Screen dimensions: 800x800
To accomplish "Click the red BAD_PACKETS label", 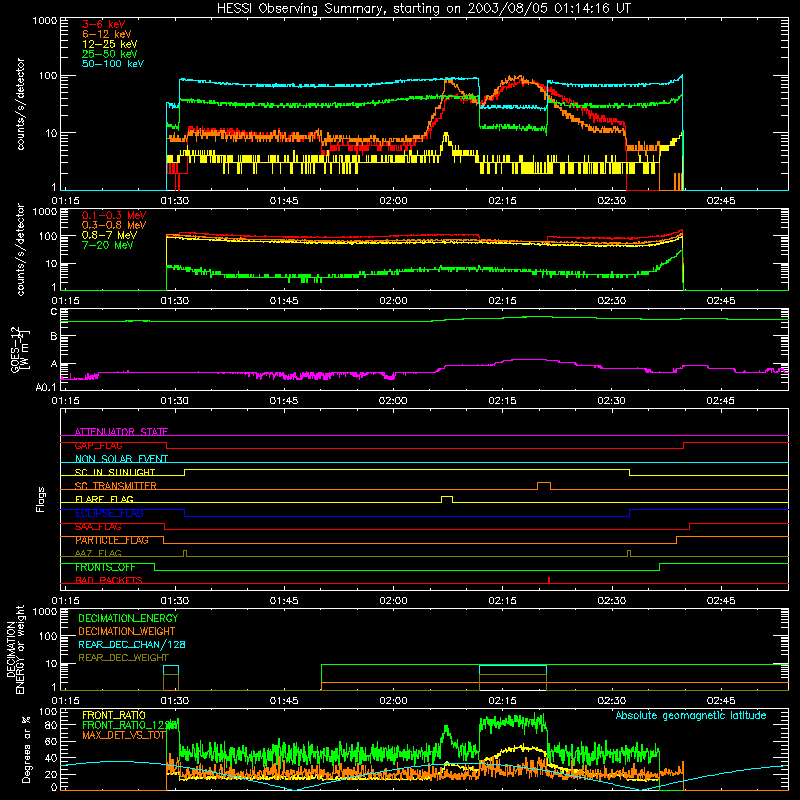I will tap(109, 580).
